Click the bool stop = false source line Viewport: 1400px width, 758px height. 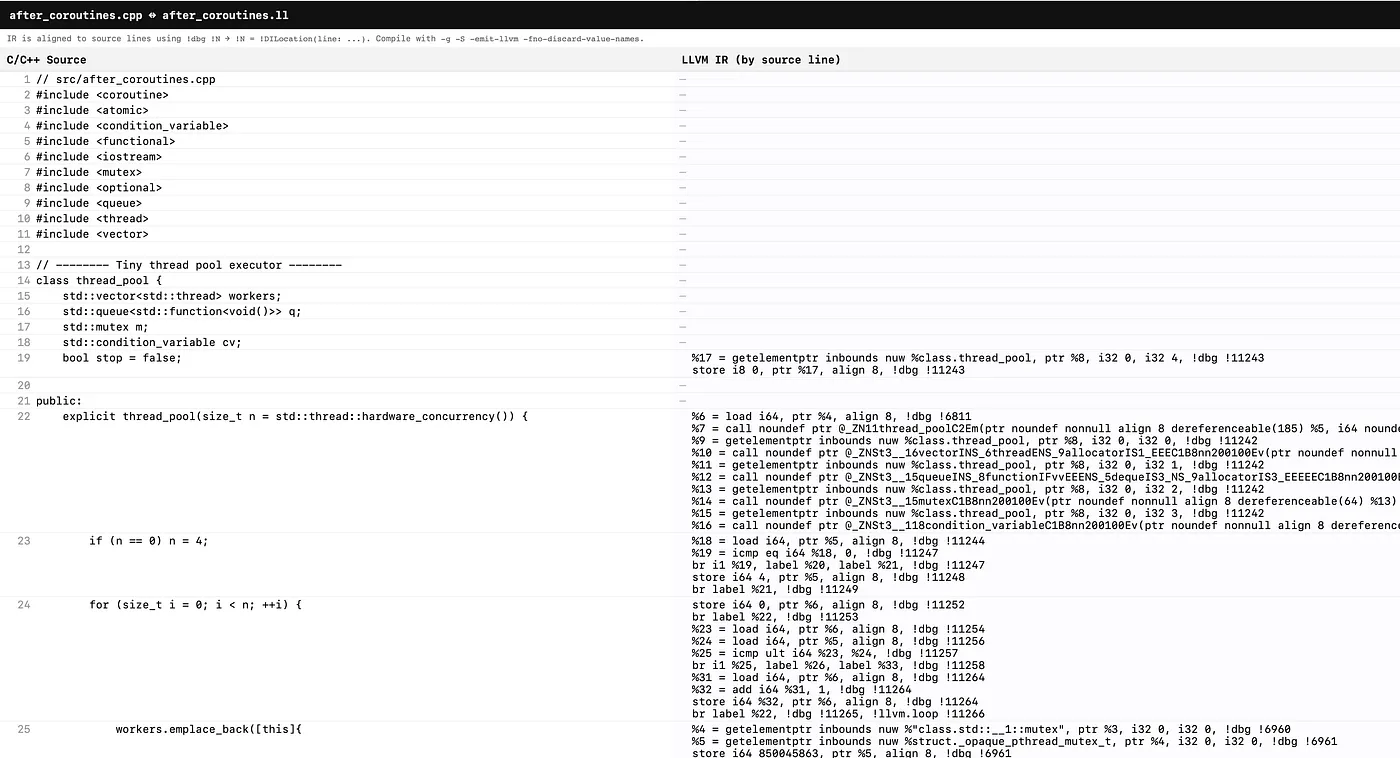pos(122,358)
